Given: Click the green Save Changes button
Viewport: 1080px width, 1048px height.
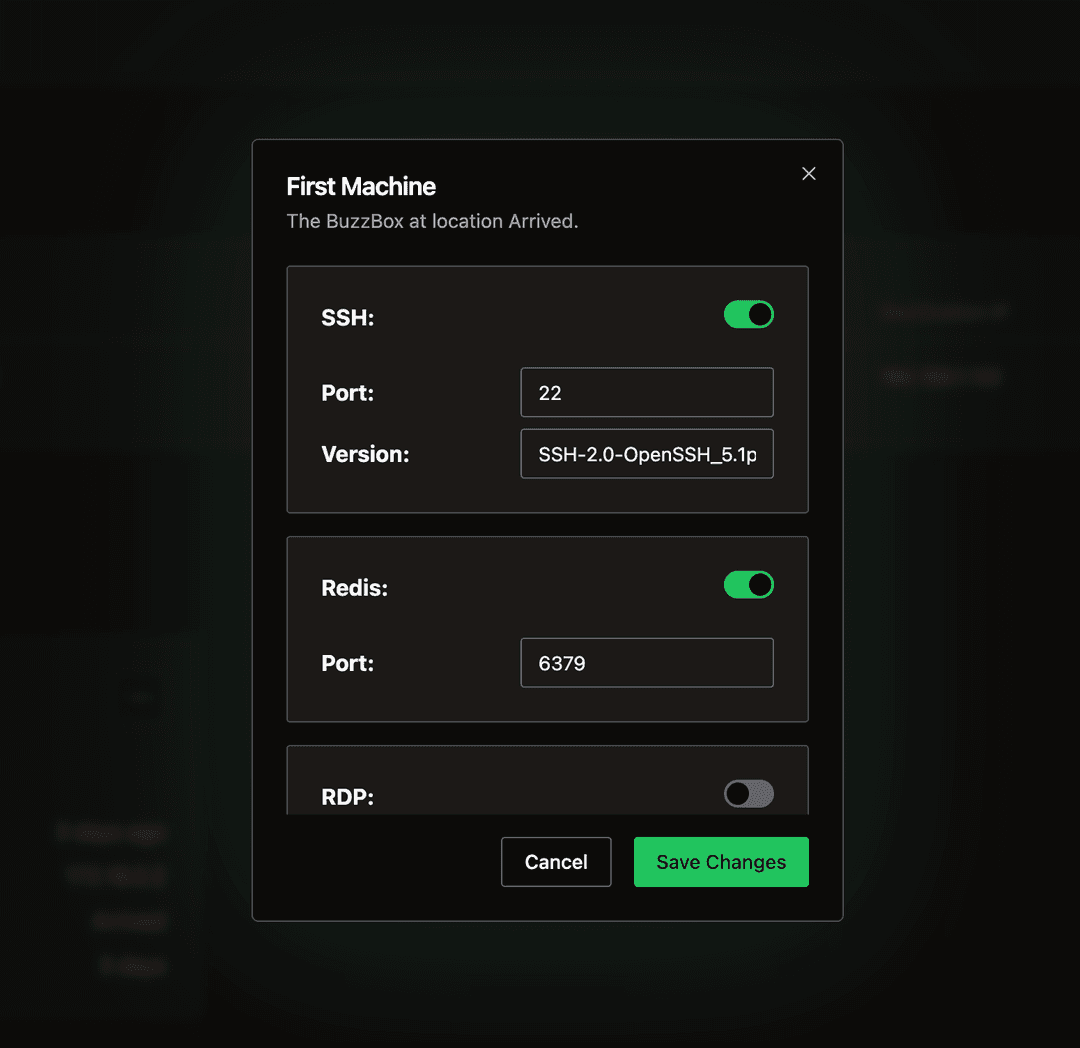Looking at the screenshot, I should (721, 862).
